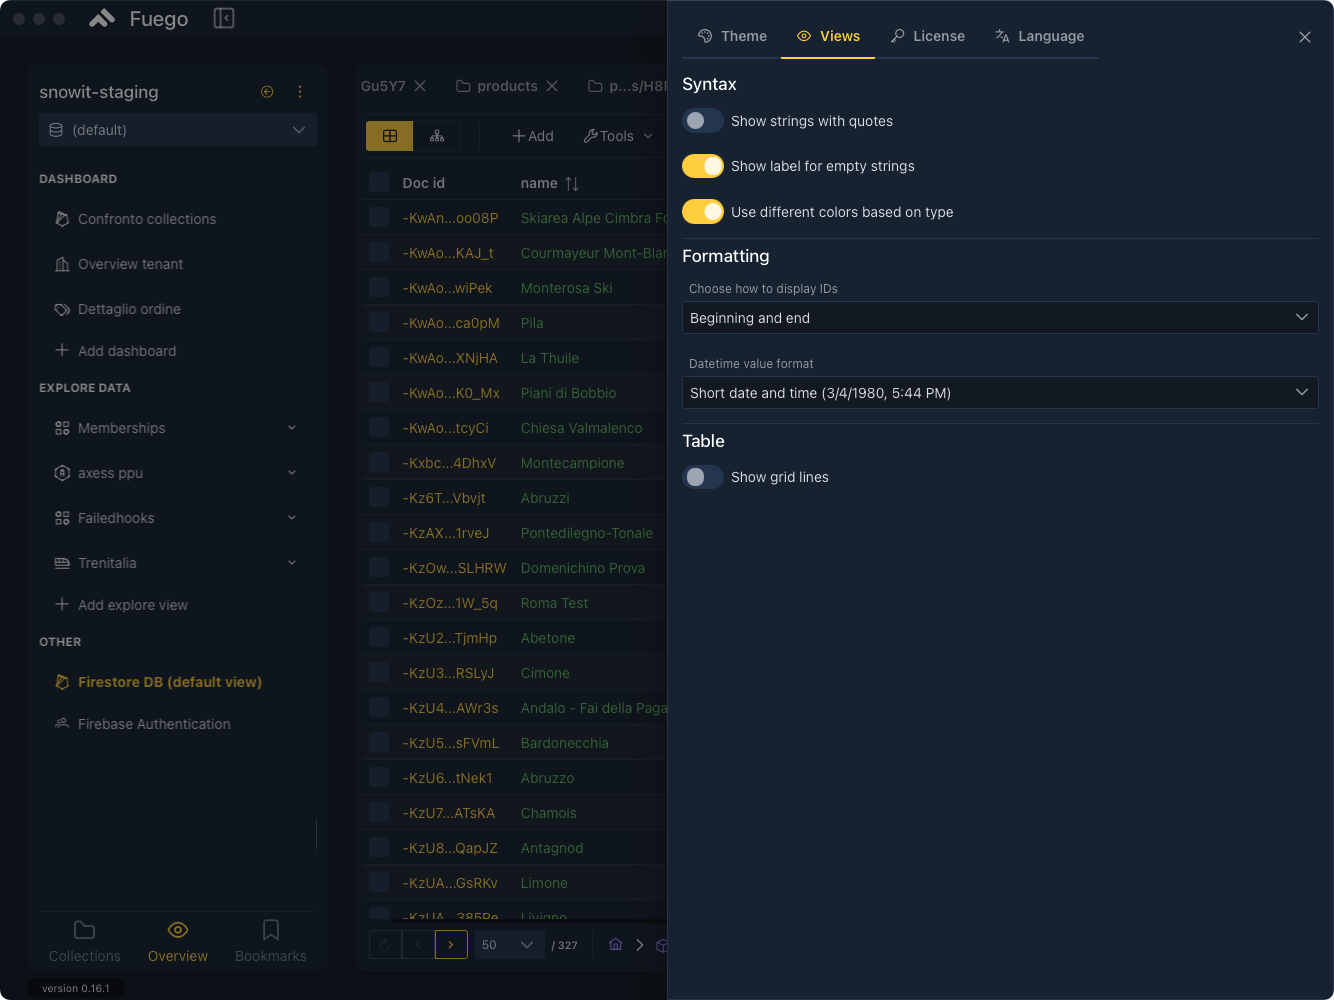Open the (default) database dropdown
Image resolution: width=1334 pixels, height=1000 pixels.
click(178, 130)
